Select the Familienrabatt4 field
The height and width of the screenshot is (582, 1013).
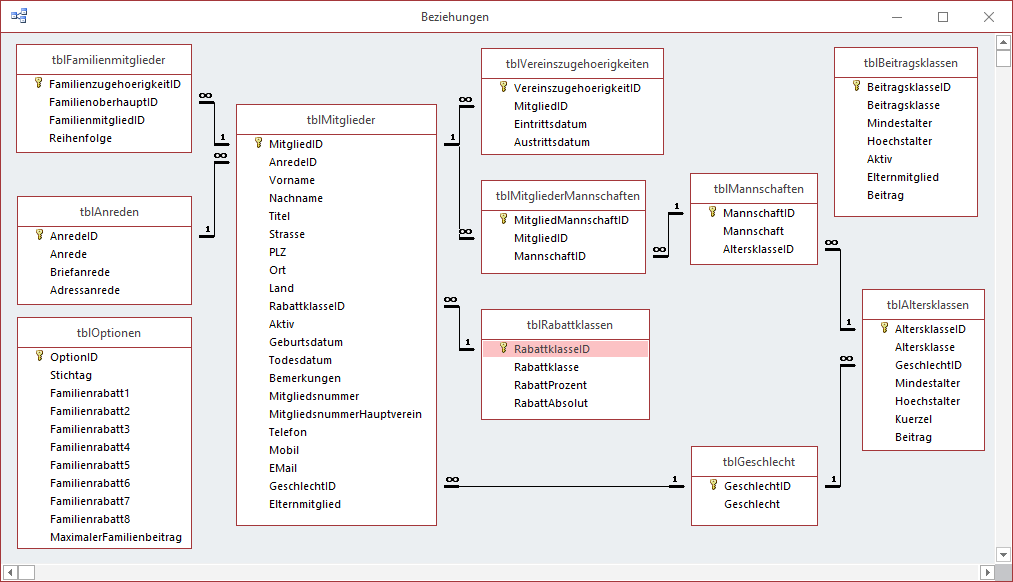tap(90, 447)
